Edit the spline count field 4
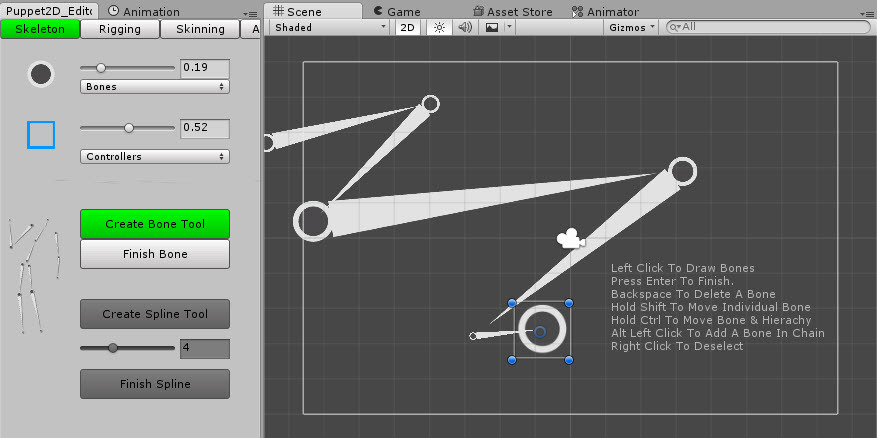This screenshot has width=877, height=438. pos(205,348)
